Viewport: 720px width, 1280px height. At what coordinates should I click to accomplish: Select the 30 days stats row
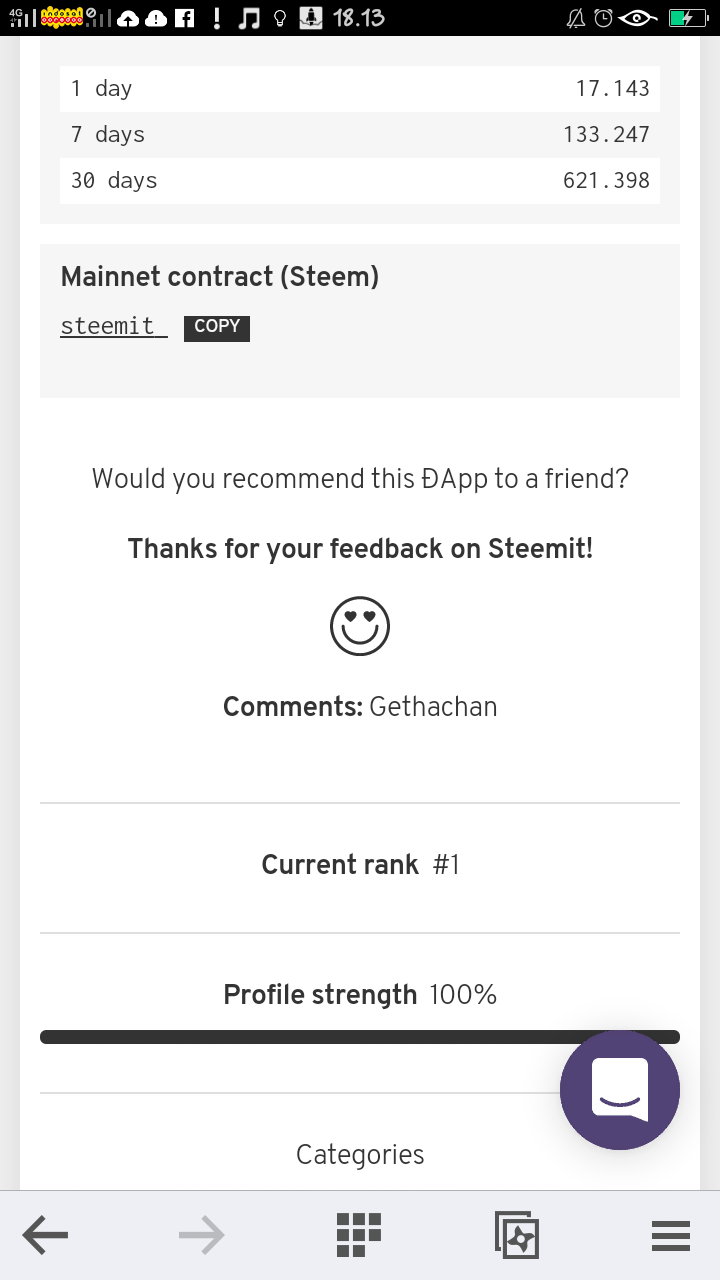(360, 181)
